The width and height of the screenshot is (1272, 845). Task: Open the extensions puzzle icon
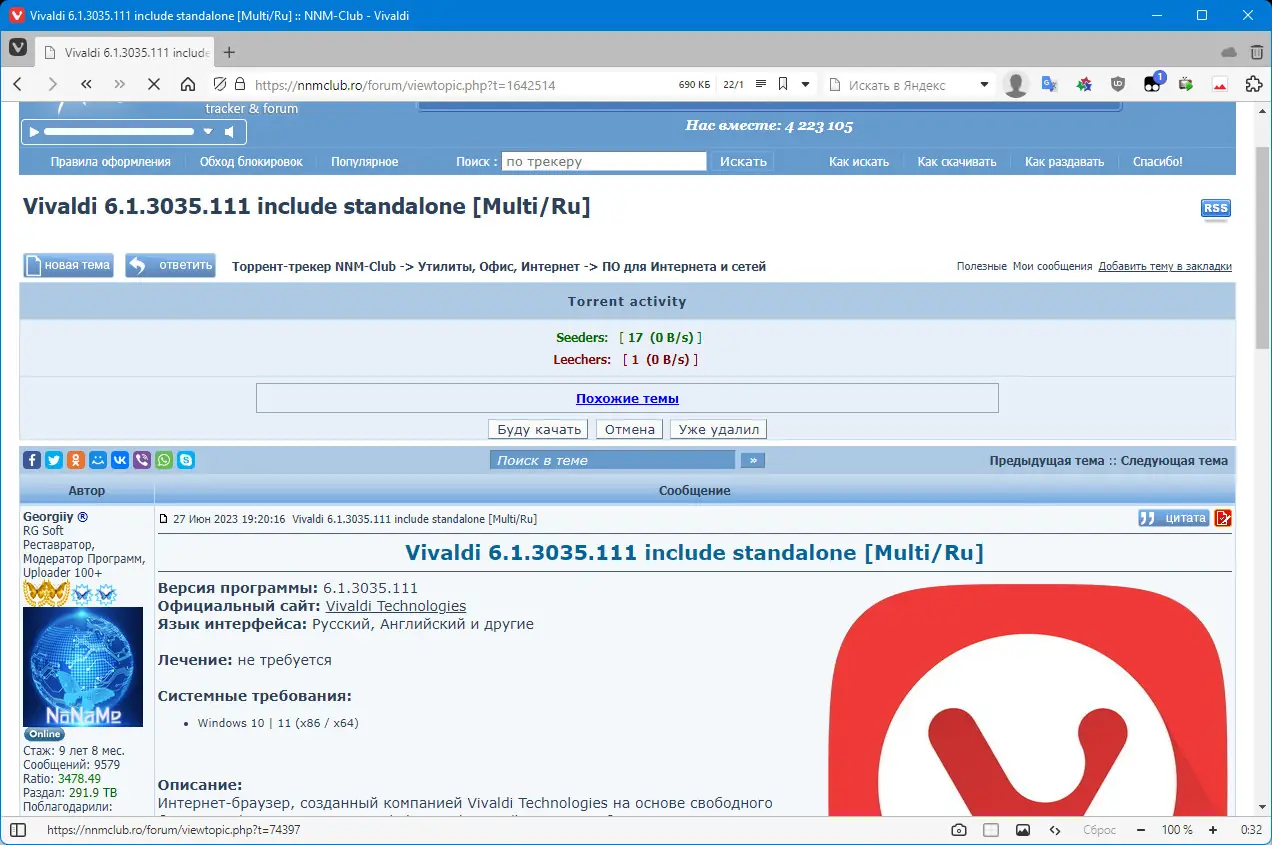pyautogui.click(x=1253, y=85)
